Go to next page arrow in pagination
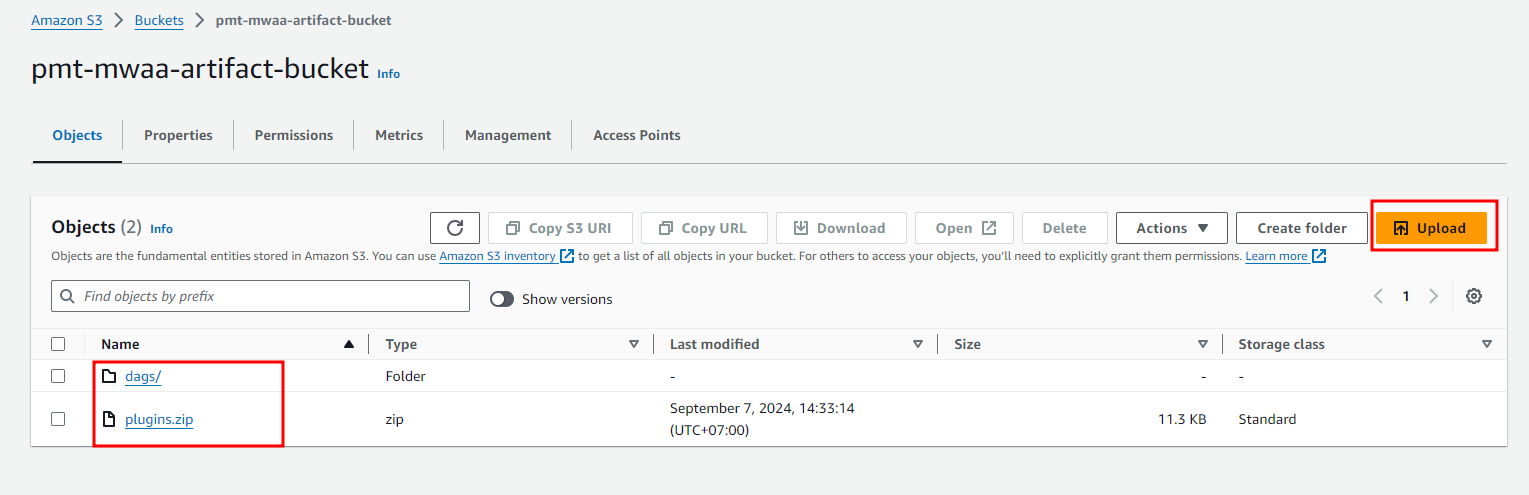1529x495 pixels. (x=1433, y=296)
